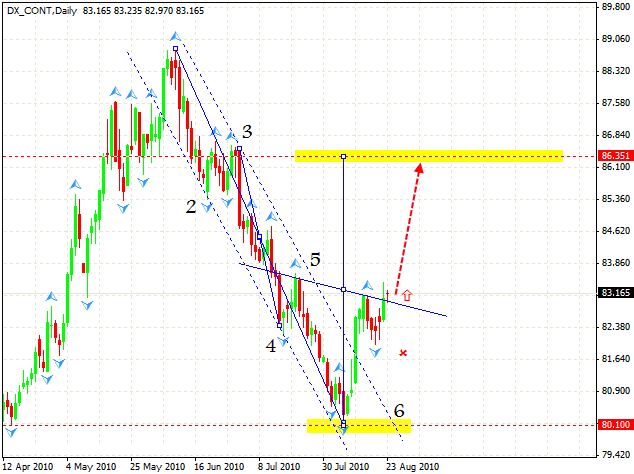Click the black 83.165 current price tag
This screenshot has height=474, width=634.
tap(615, 292)
